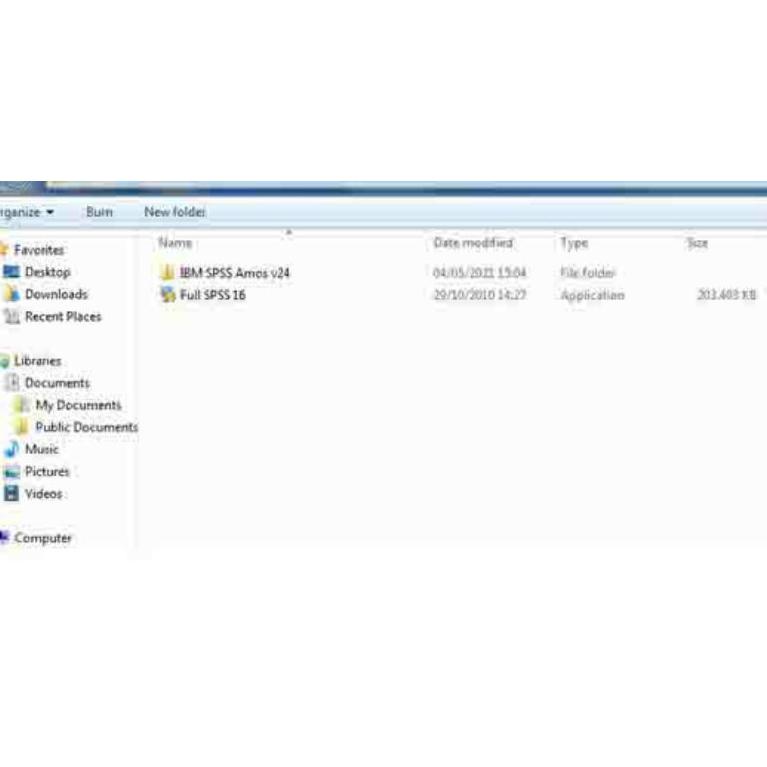
Task: Open Favorites in navigation pane
Action: pos(39,250)
